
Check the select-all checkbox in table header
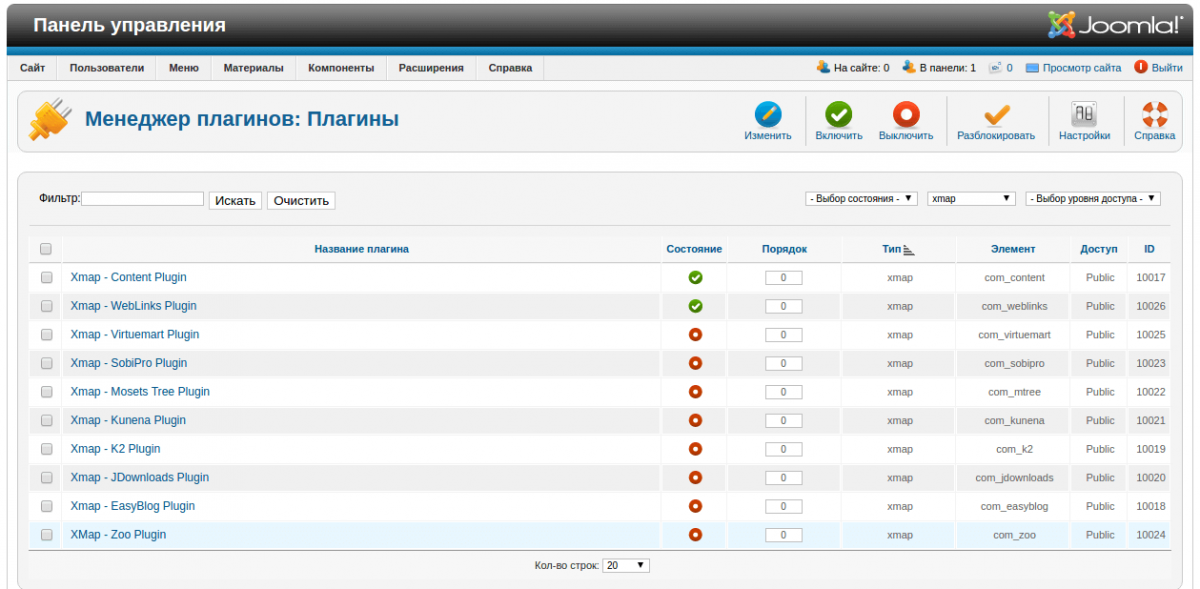click(x=46, y=249)
